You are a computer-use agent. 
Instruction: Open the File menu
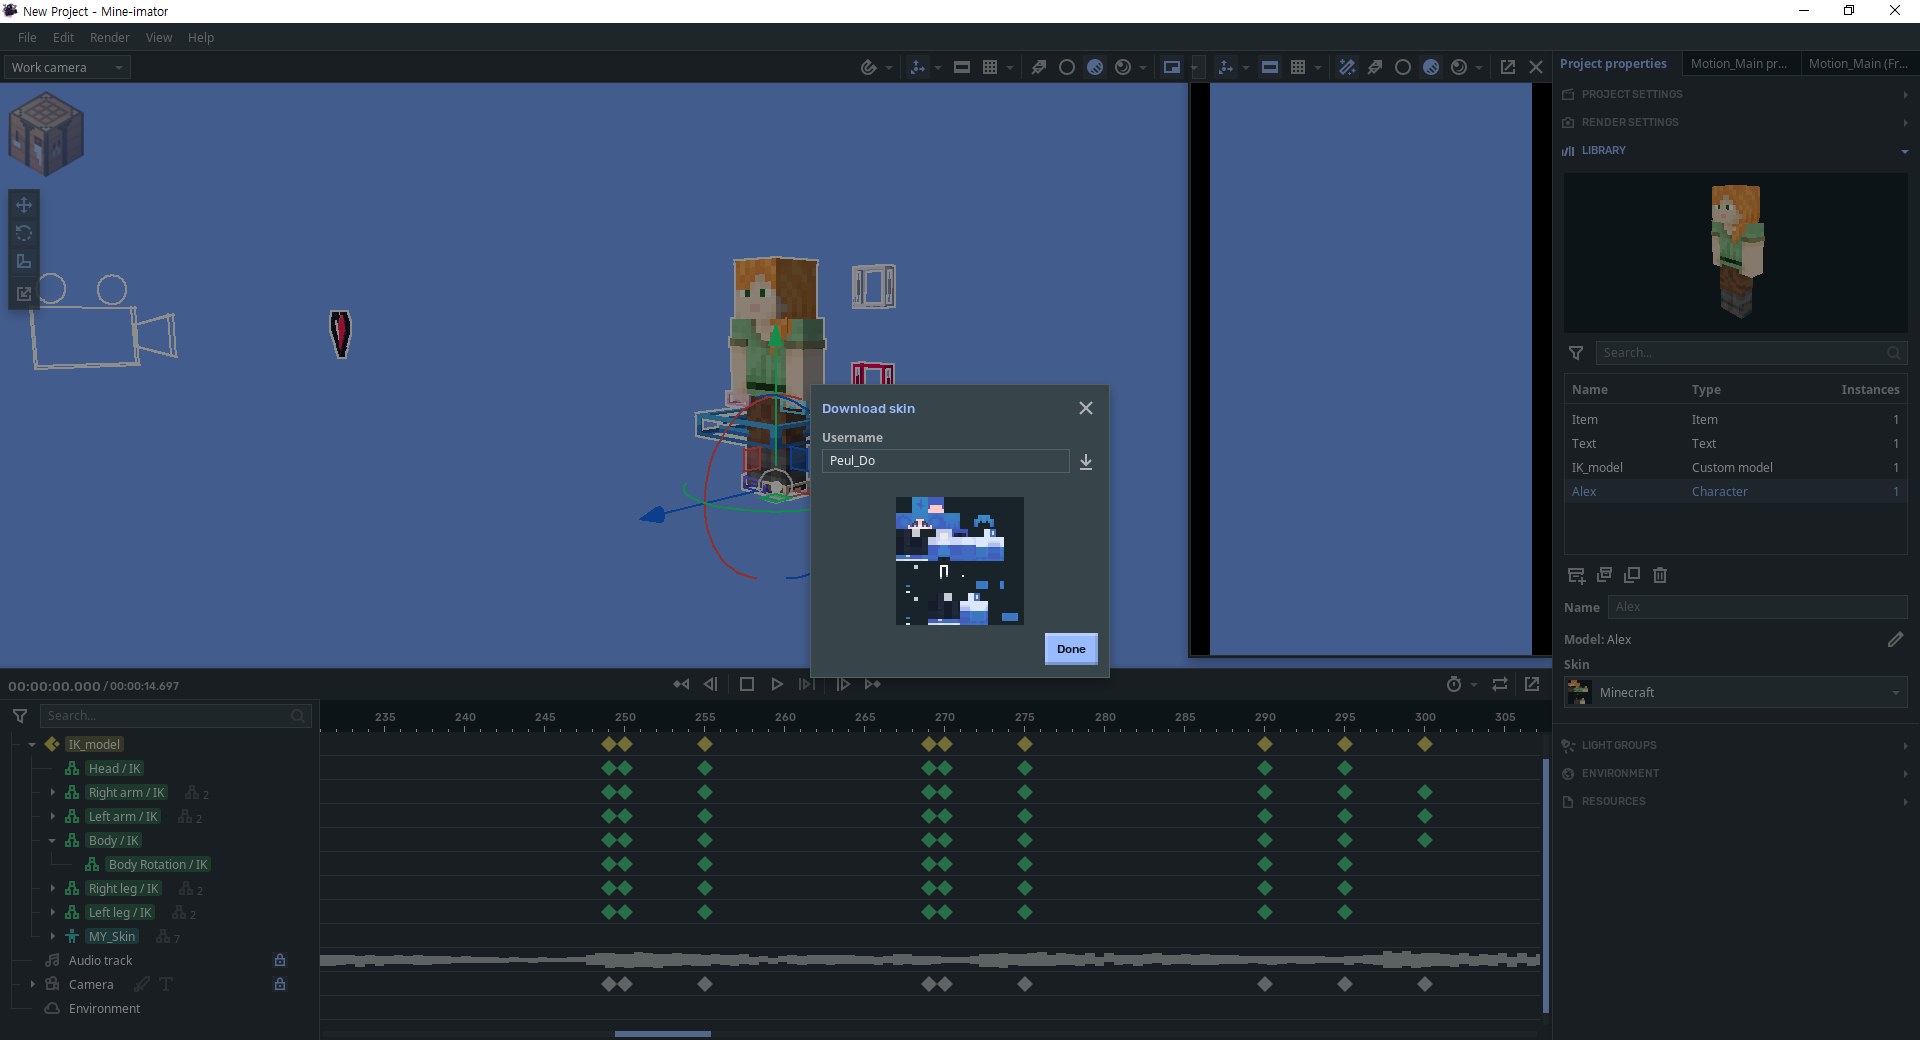click(27, 37)
